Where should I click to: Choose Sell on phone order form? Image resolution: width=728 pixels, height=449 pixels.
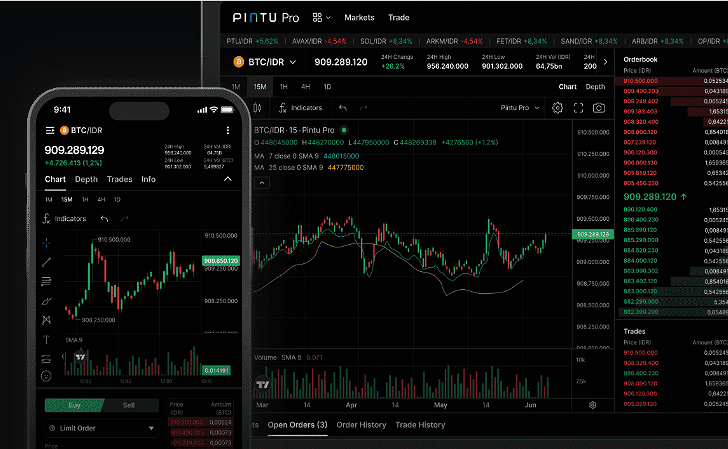click(x=129, y=405)
